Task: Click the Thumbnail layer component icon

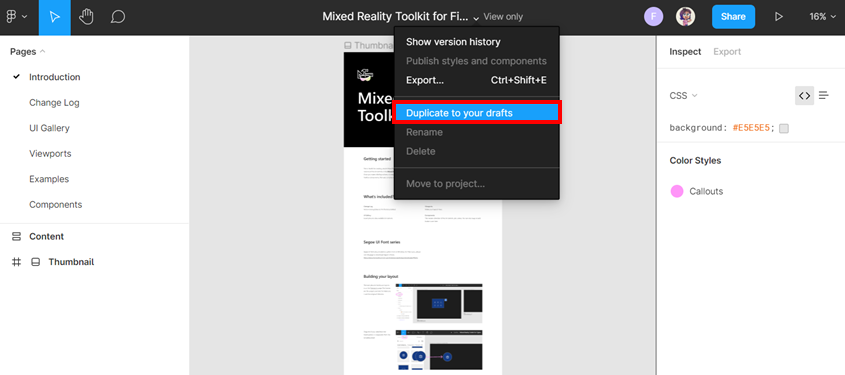Action: tap(36, 262)
